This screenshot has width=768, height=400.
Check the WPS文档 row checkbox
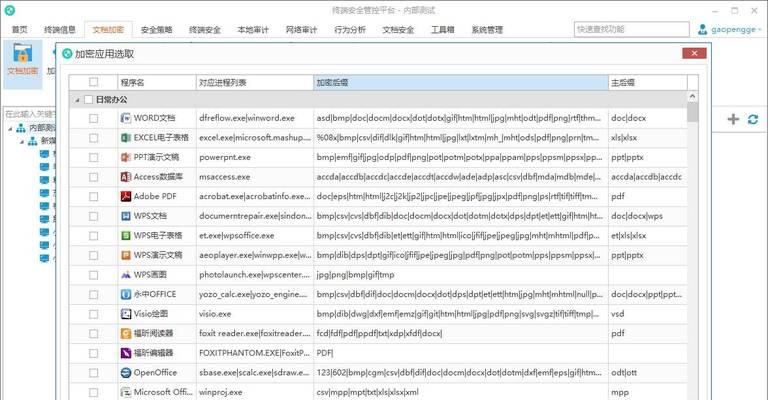click(94, 216)
